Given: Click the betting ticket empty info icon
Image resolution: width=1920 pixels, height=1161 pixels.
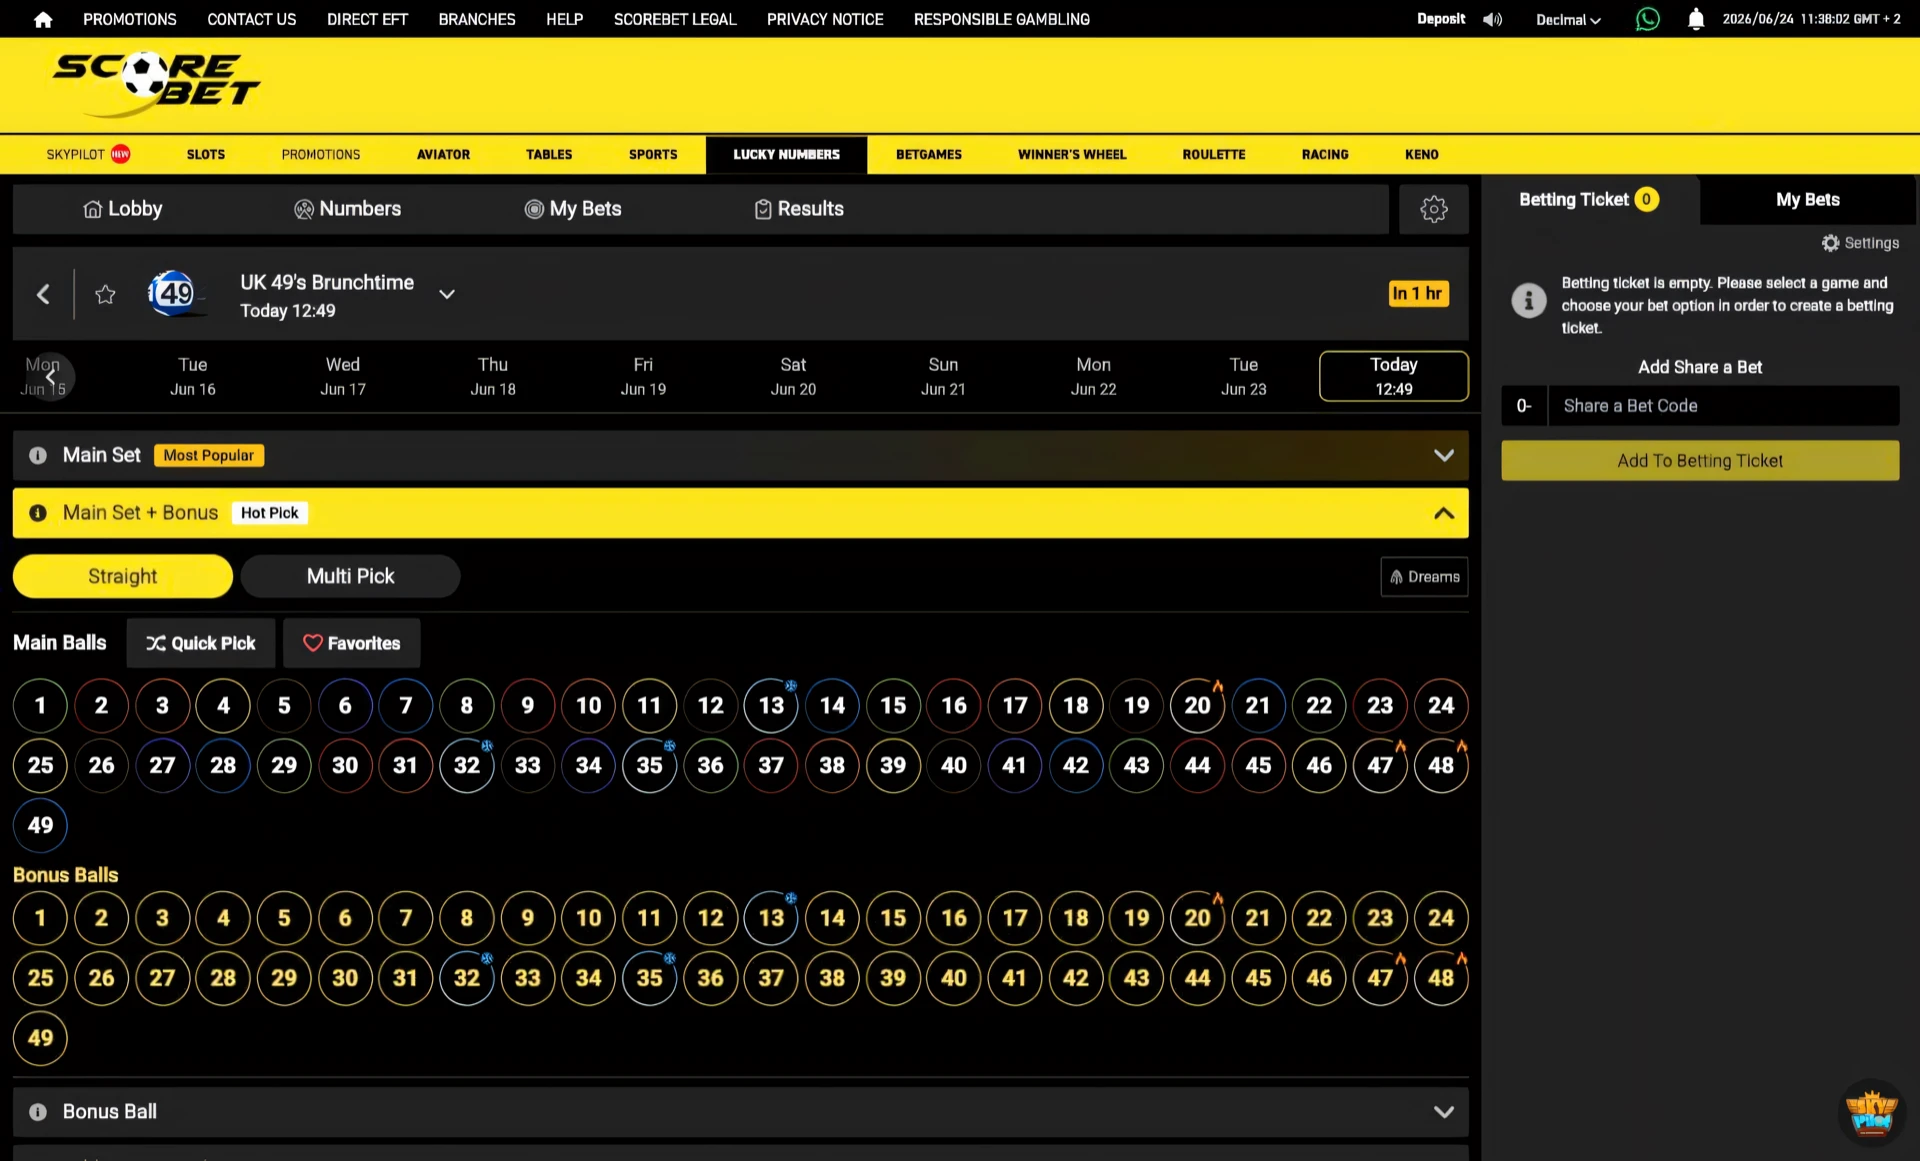Looking at the screenshot, I should (1528, 300).
